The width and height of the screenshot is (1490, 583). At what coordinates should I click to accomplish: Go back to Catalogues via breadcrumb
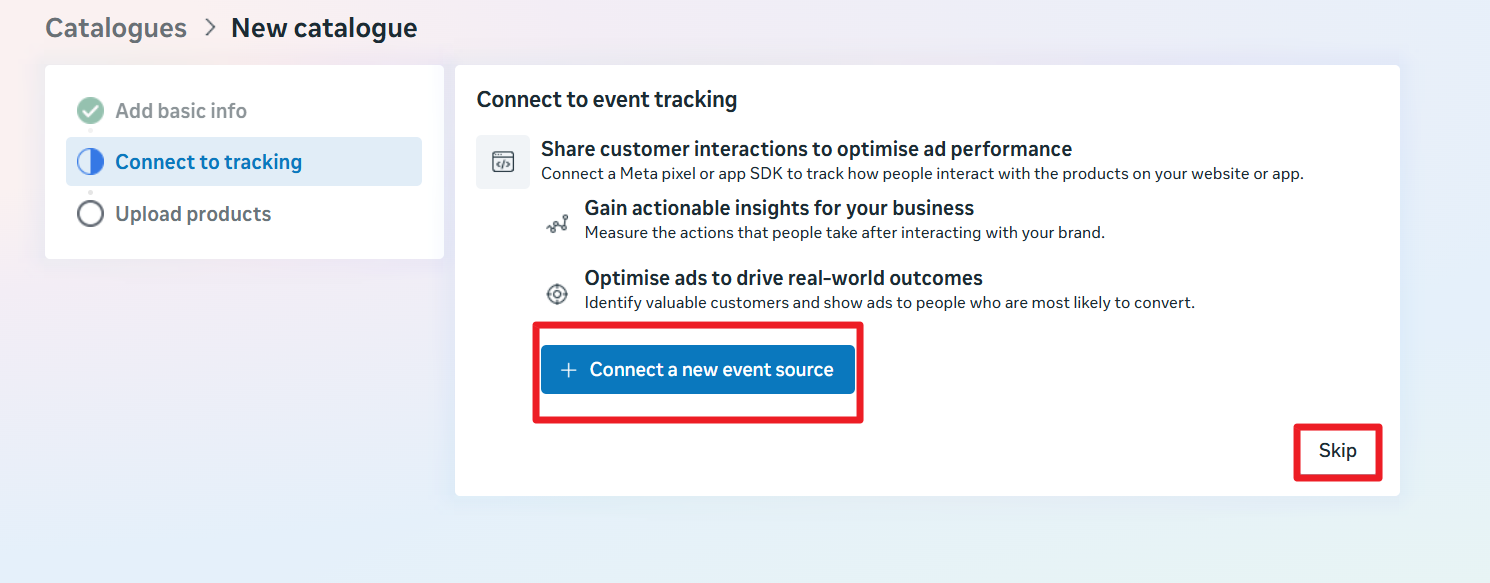[116, 28]
